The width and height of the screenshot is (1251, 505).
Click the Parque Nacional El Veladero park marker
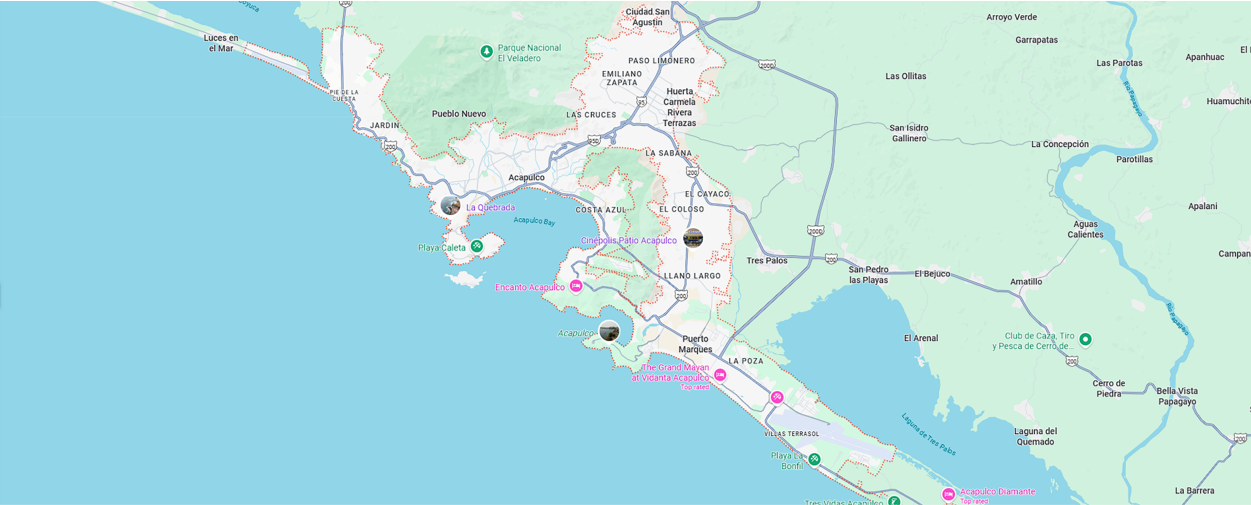[486, 51]
